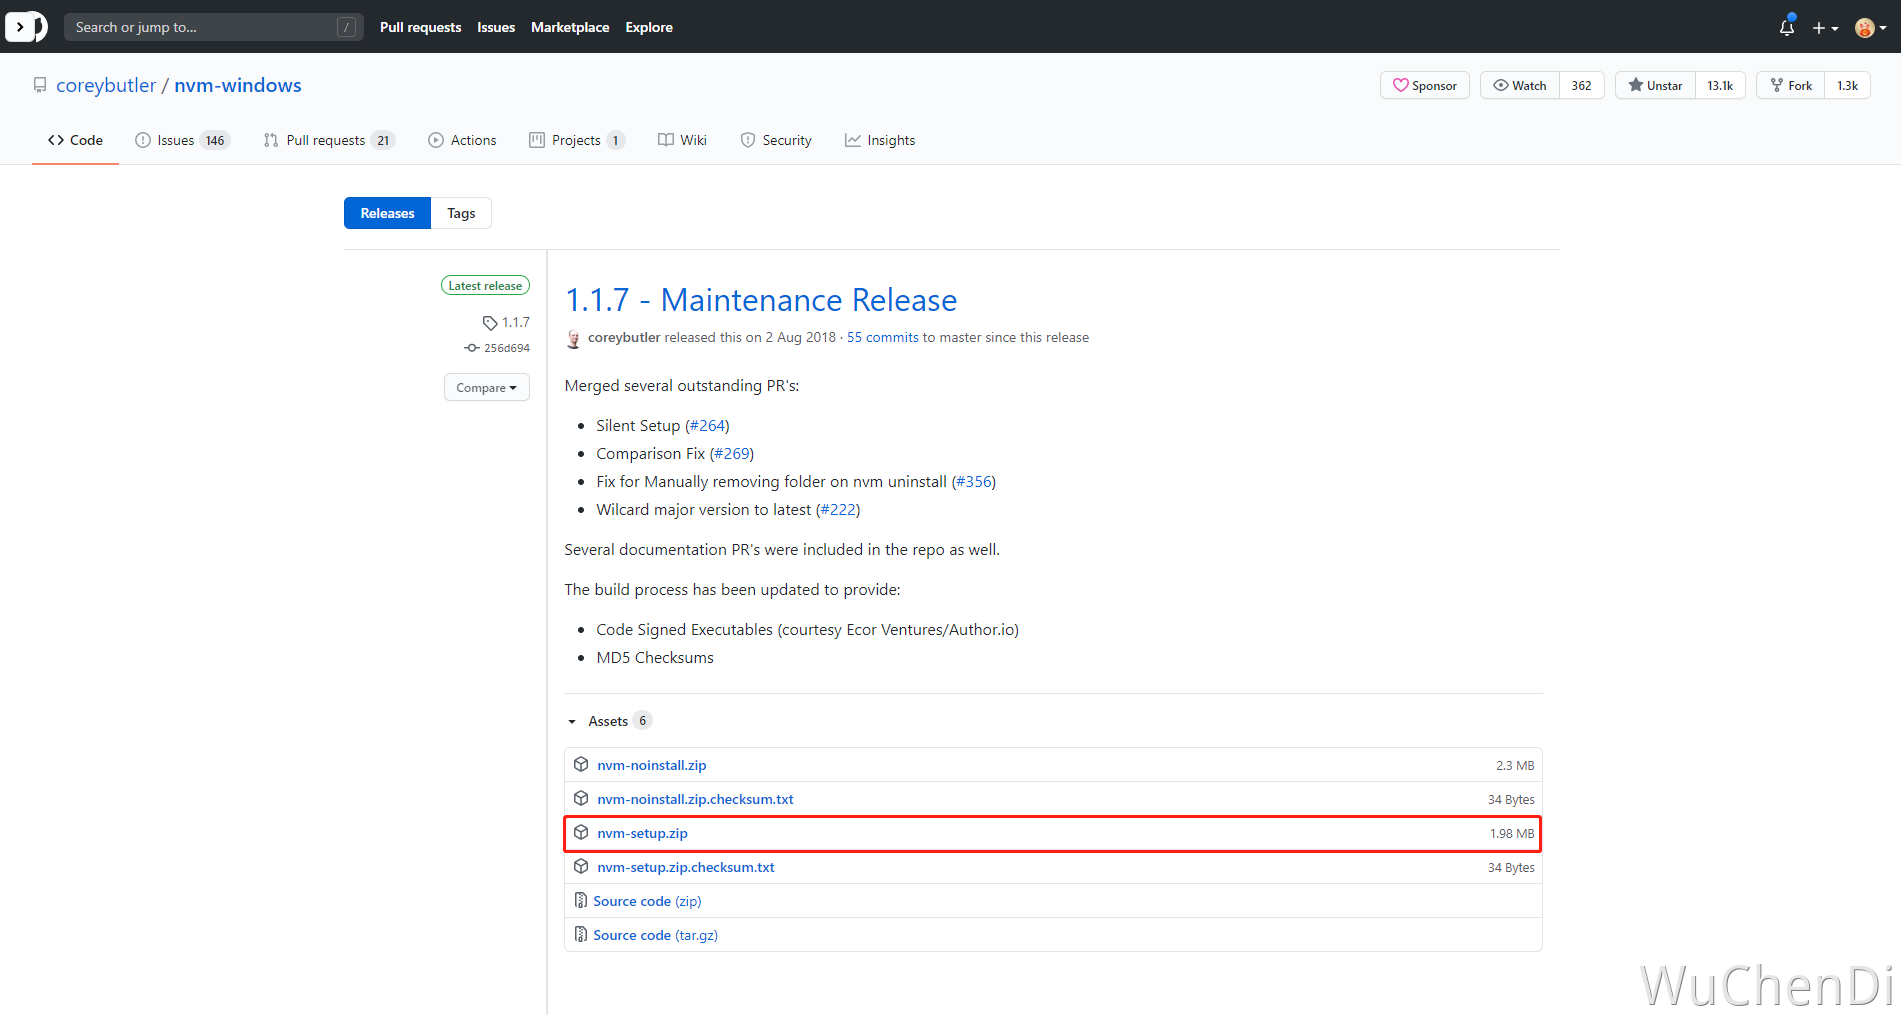
Task: Click the repository icon beside coreybutler
Action: (40, 85)
